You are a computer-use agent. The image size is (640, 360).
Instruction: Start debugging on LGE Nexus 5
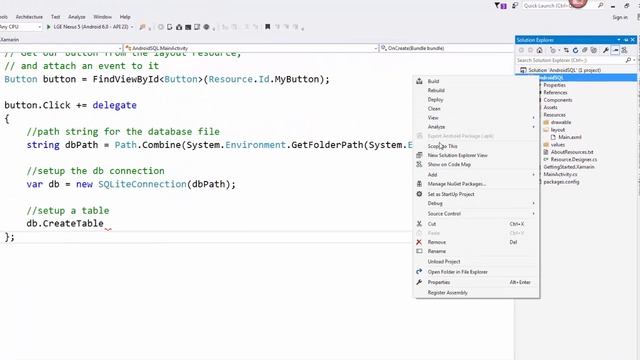point(87,27)
